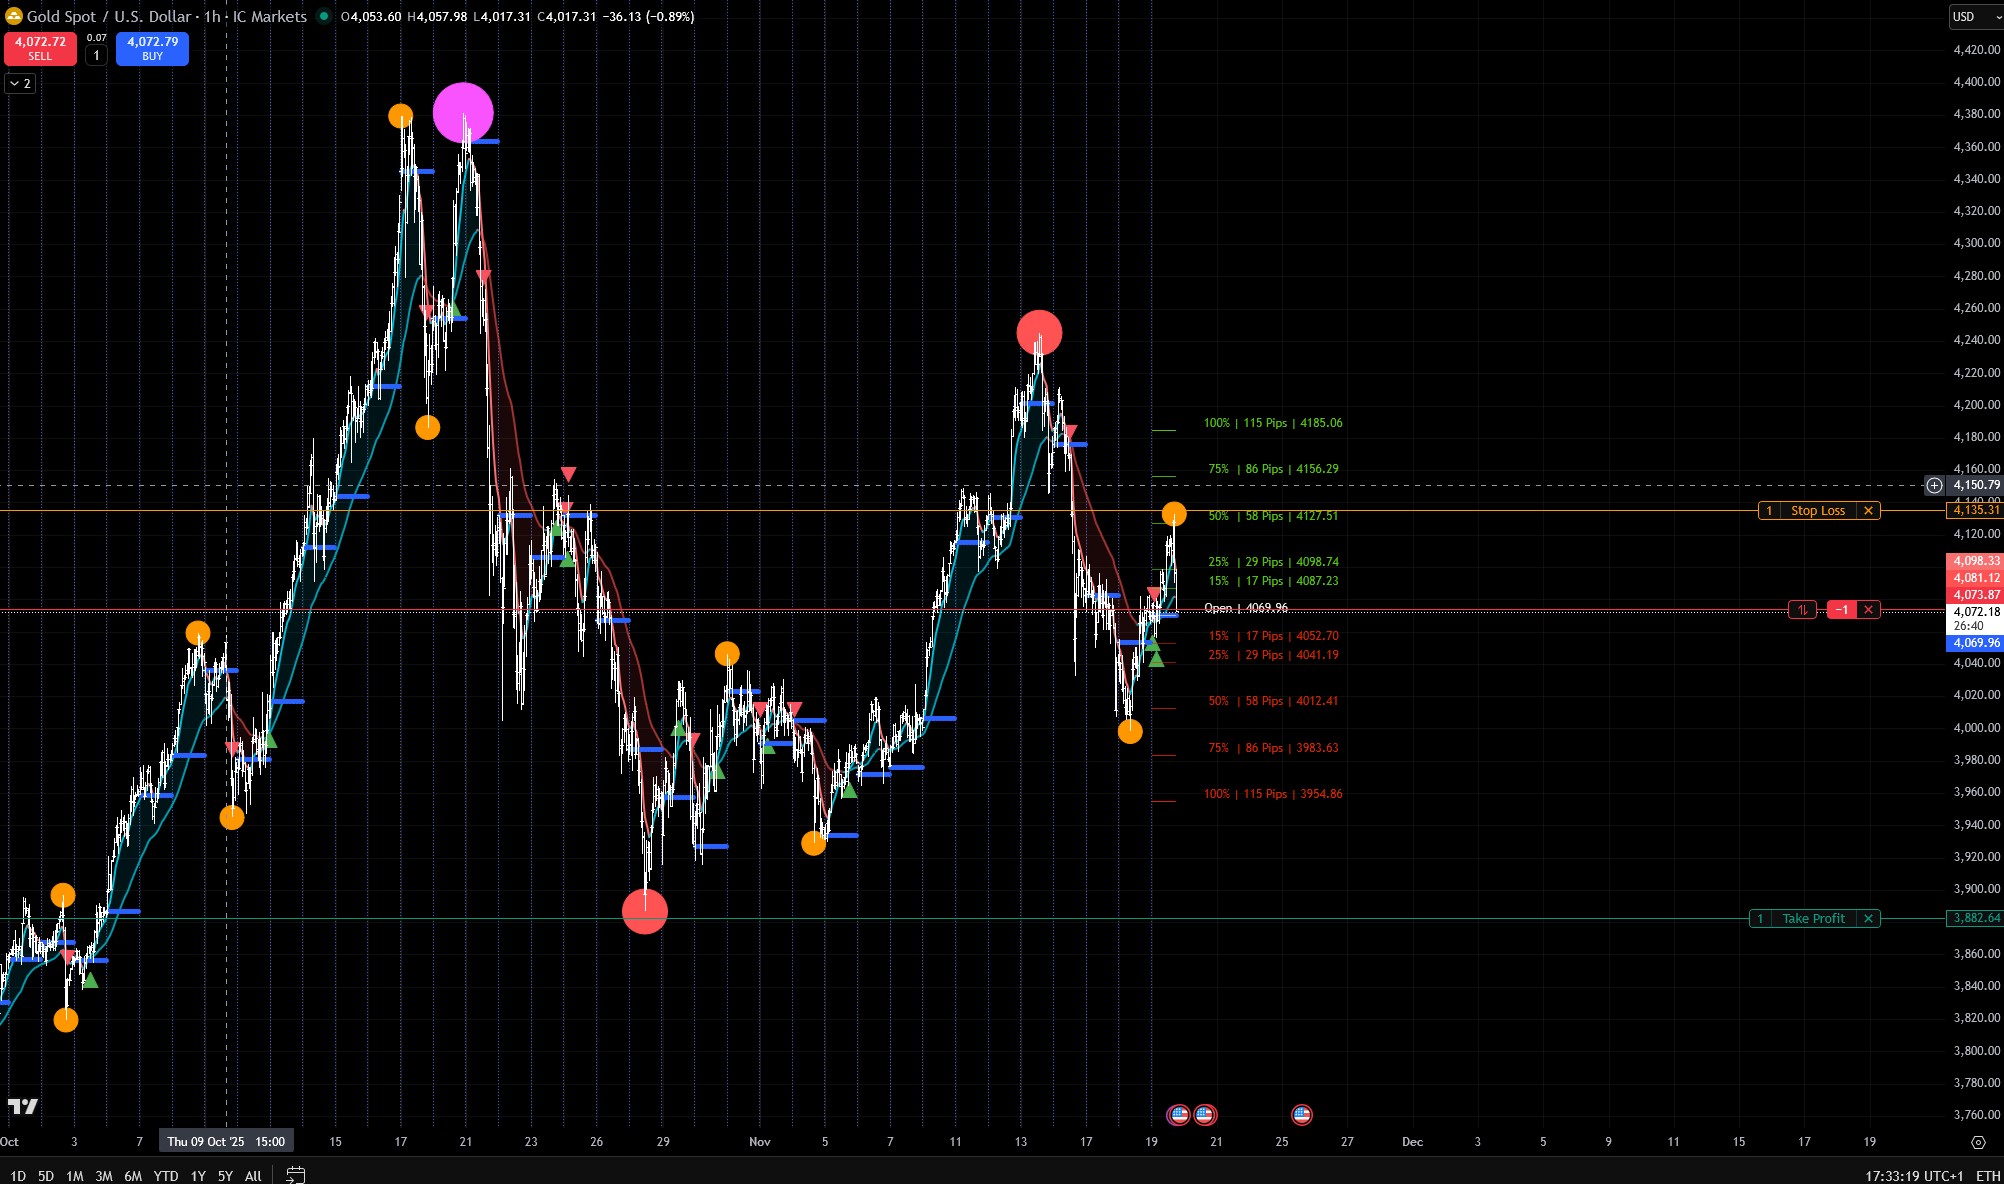This screenshot has height=1184, width=2004.
Task: Cancel the Stop Loss order with X
Action: tap(1868, 511)
